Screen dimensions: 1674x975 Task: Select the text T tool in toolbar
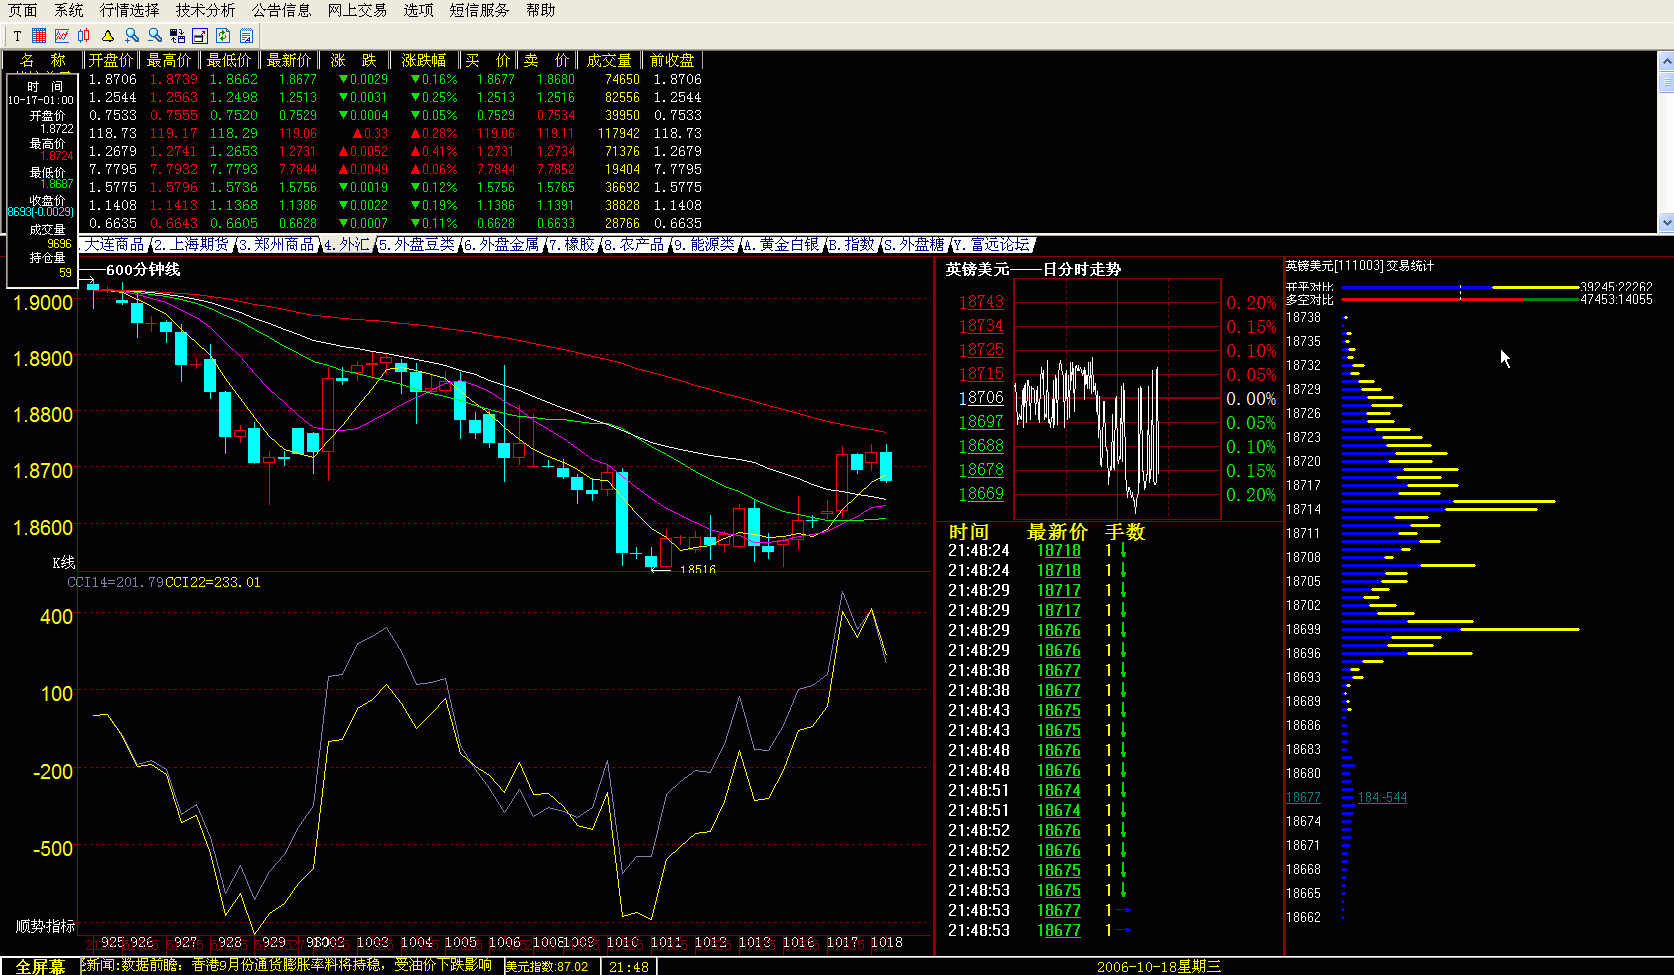tap(17, 36)
